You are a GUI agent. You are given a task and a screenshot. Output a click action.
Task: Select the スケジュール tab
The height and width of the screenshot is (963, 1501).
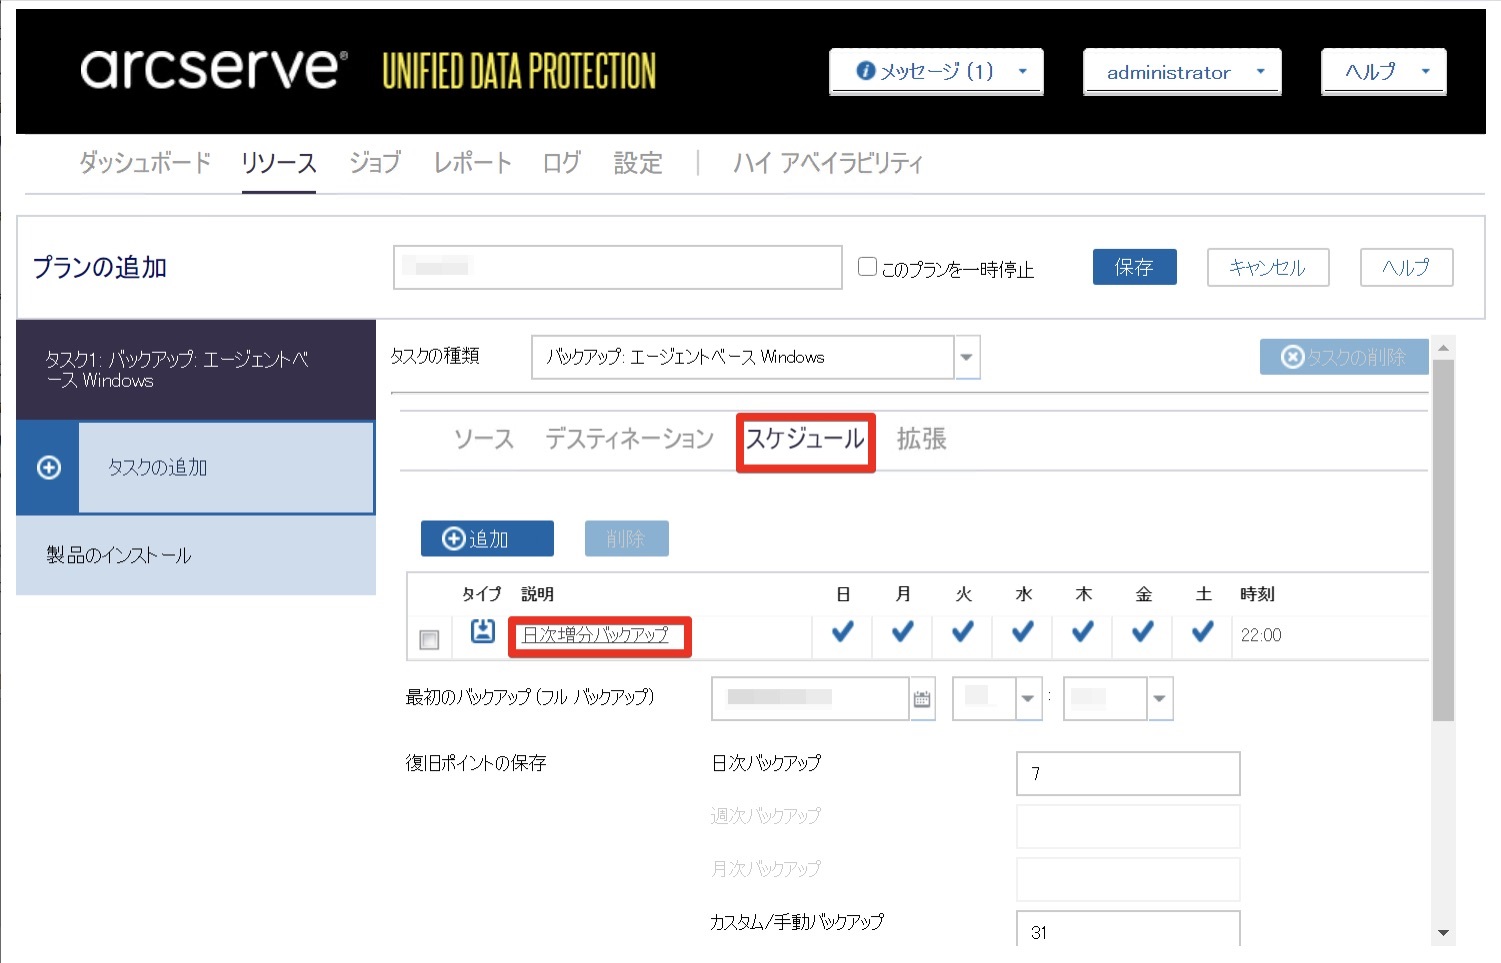click(x=805, y=438)
